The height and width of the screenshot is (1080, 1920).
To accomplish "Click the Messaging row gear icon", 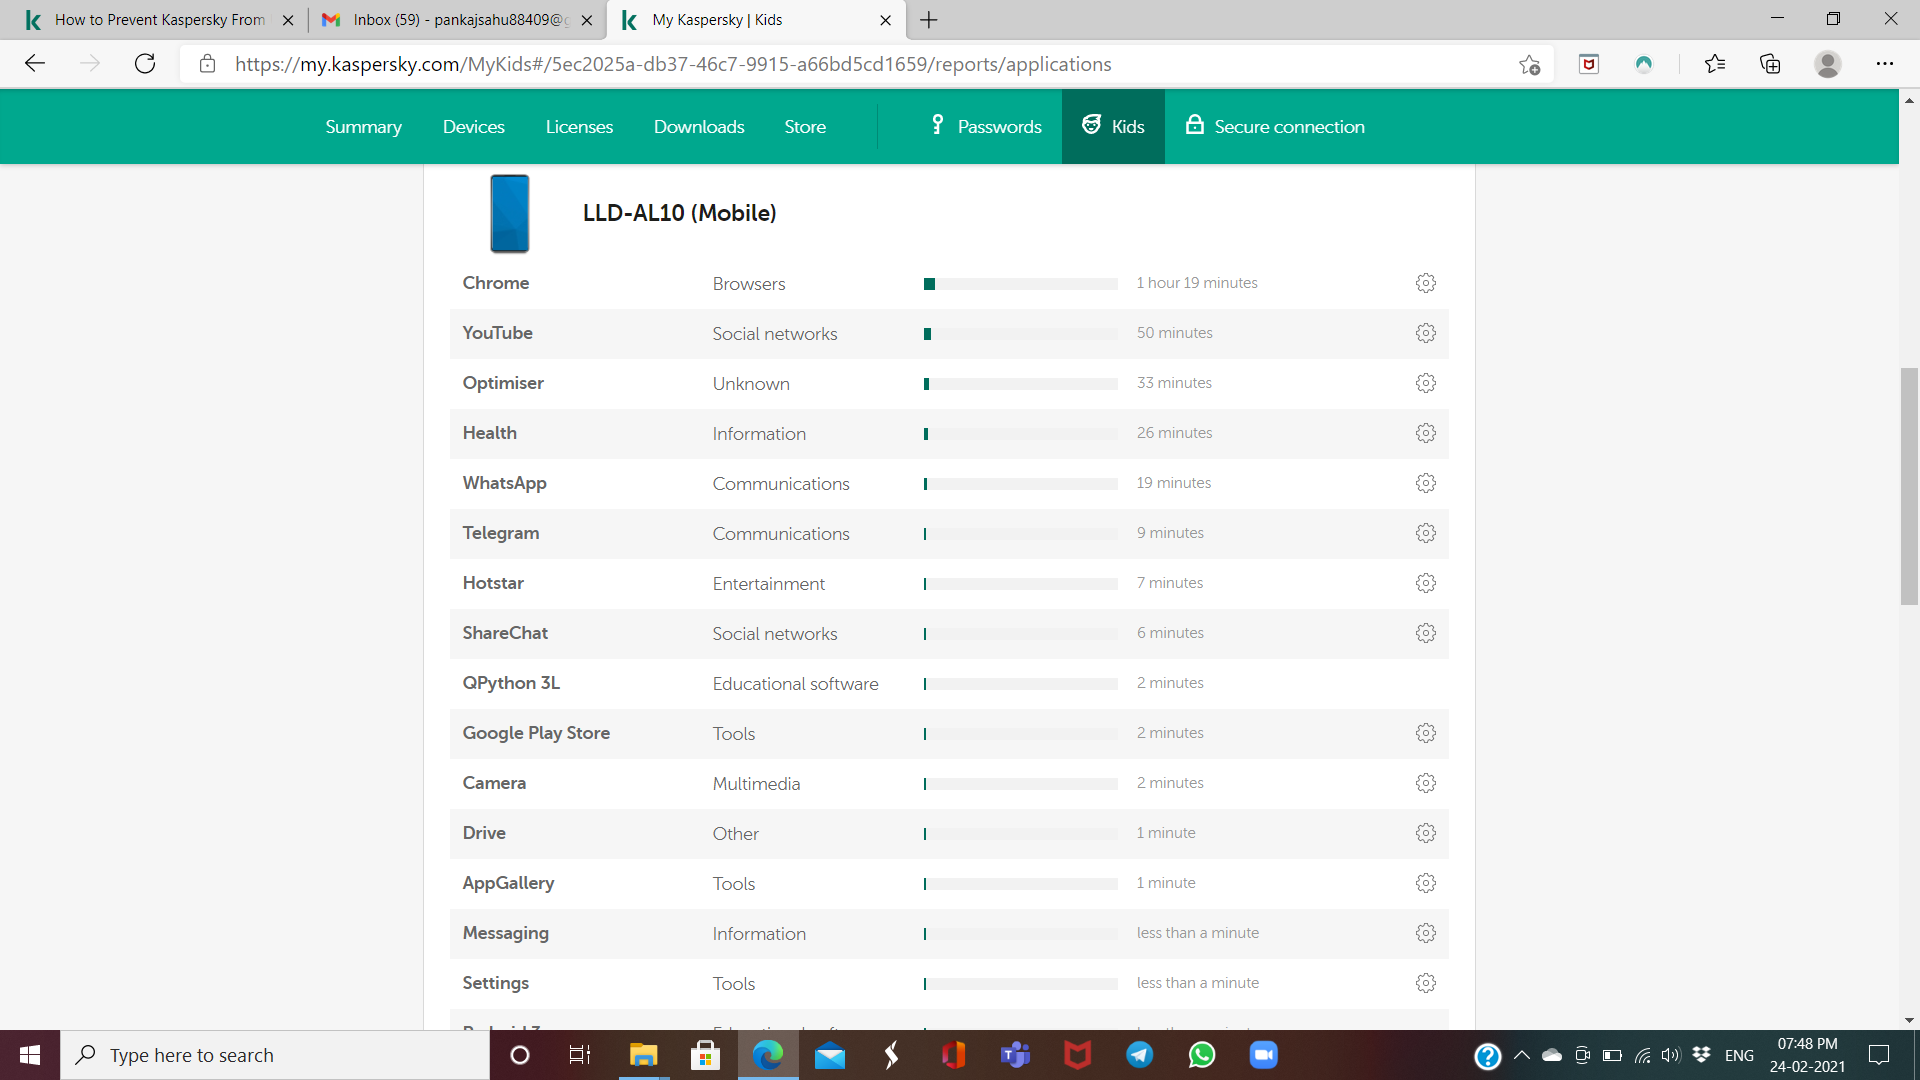I will tap(1426, 933).
